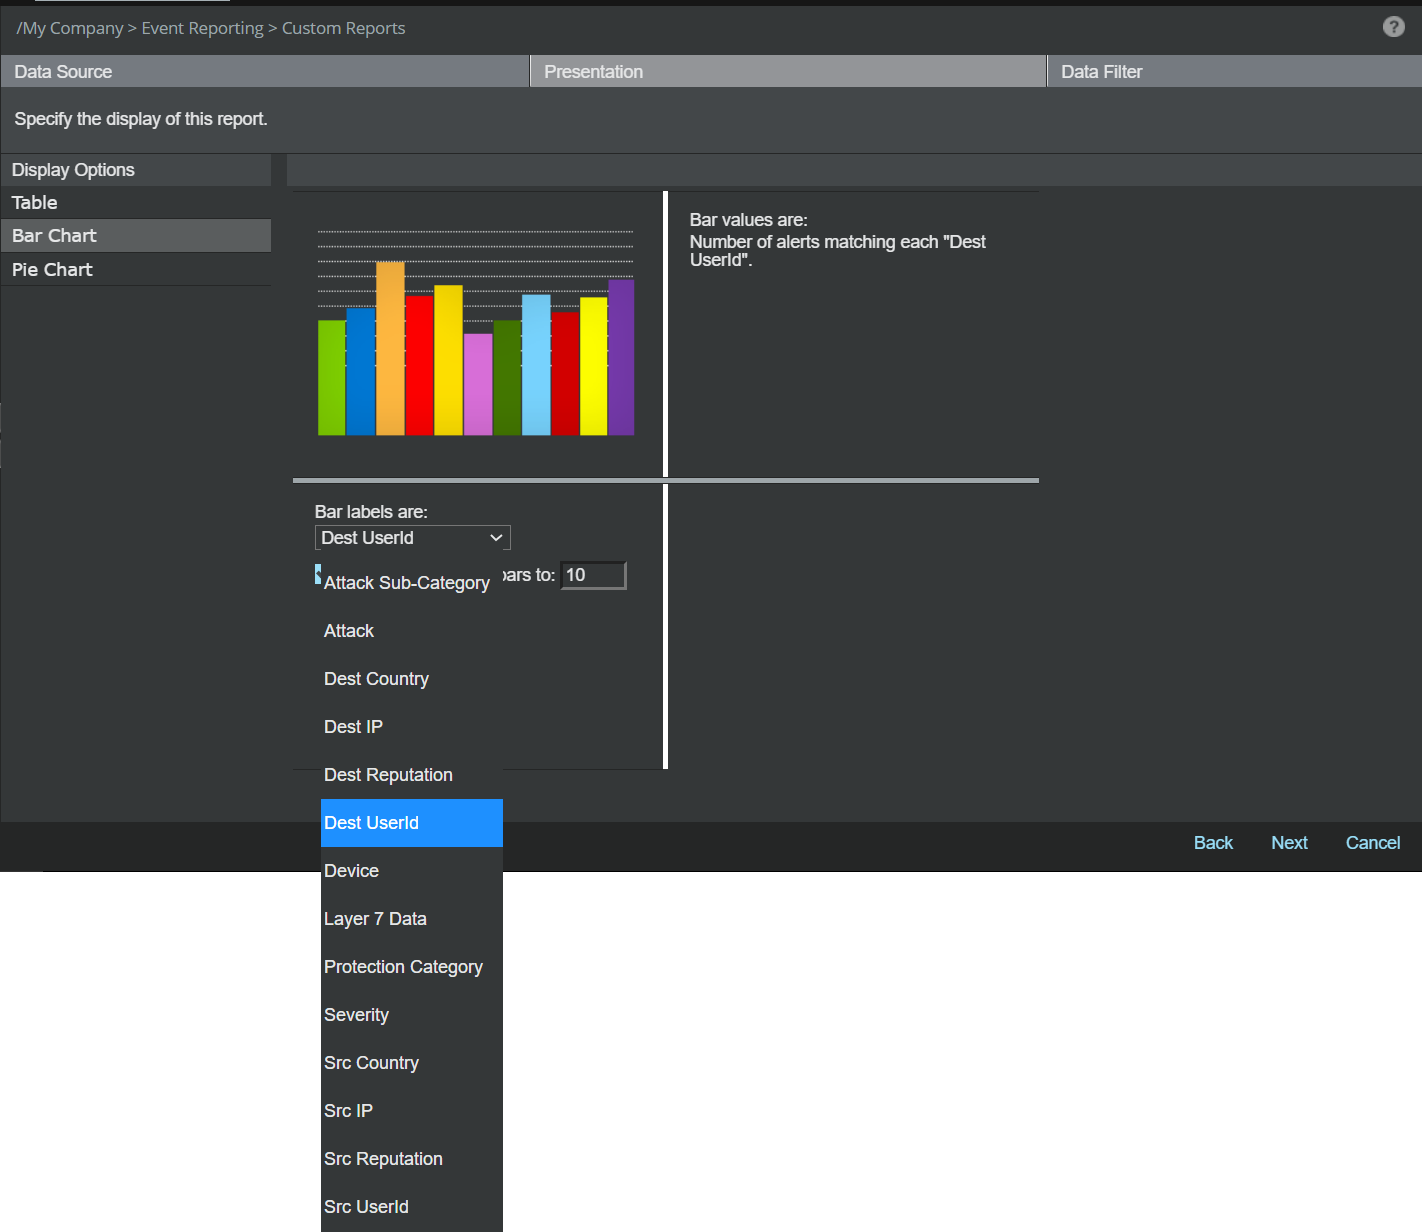This screenshot has width=1422, height=1232.
Task: Select the Attack option in dropdown
Action: 411,631
